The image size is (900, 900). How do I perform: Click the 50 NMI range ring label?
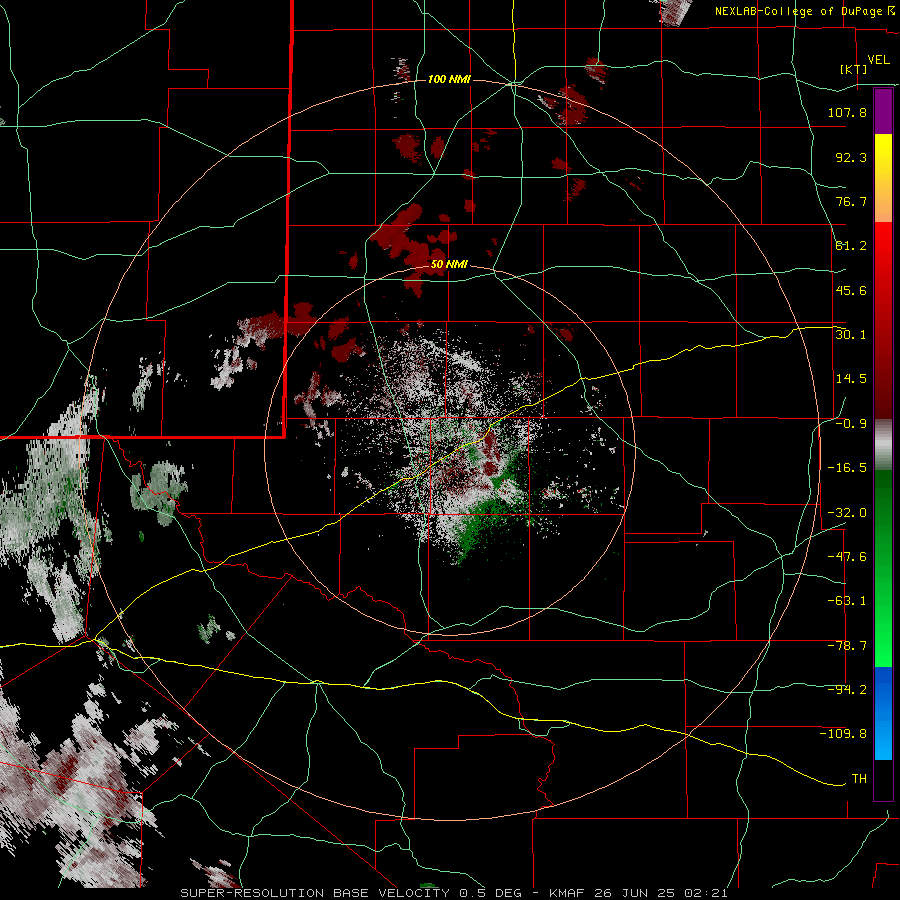click(x=449, y=265)
